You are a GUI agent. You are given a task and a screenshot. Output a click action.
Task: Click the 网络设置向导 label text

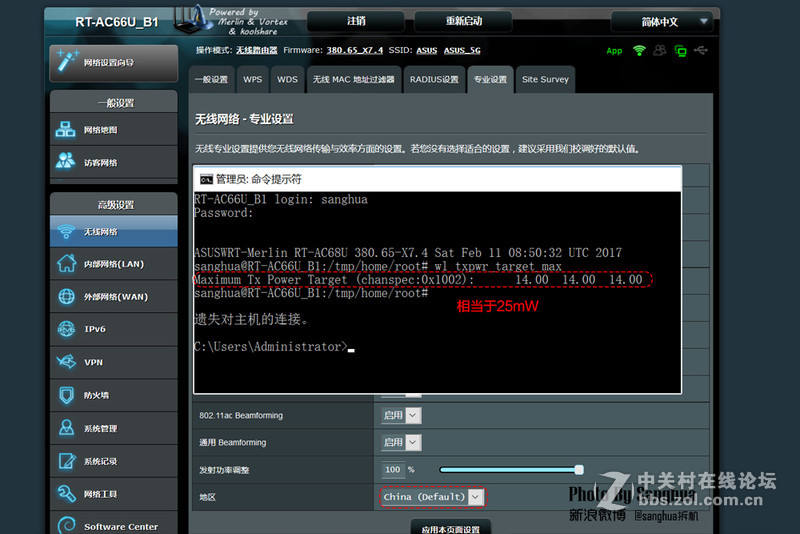[x=109, y=63]
